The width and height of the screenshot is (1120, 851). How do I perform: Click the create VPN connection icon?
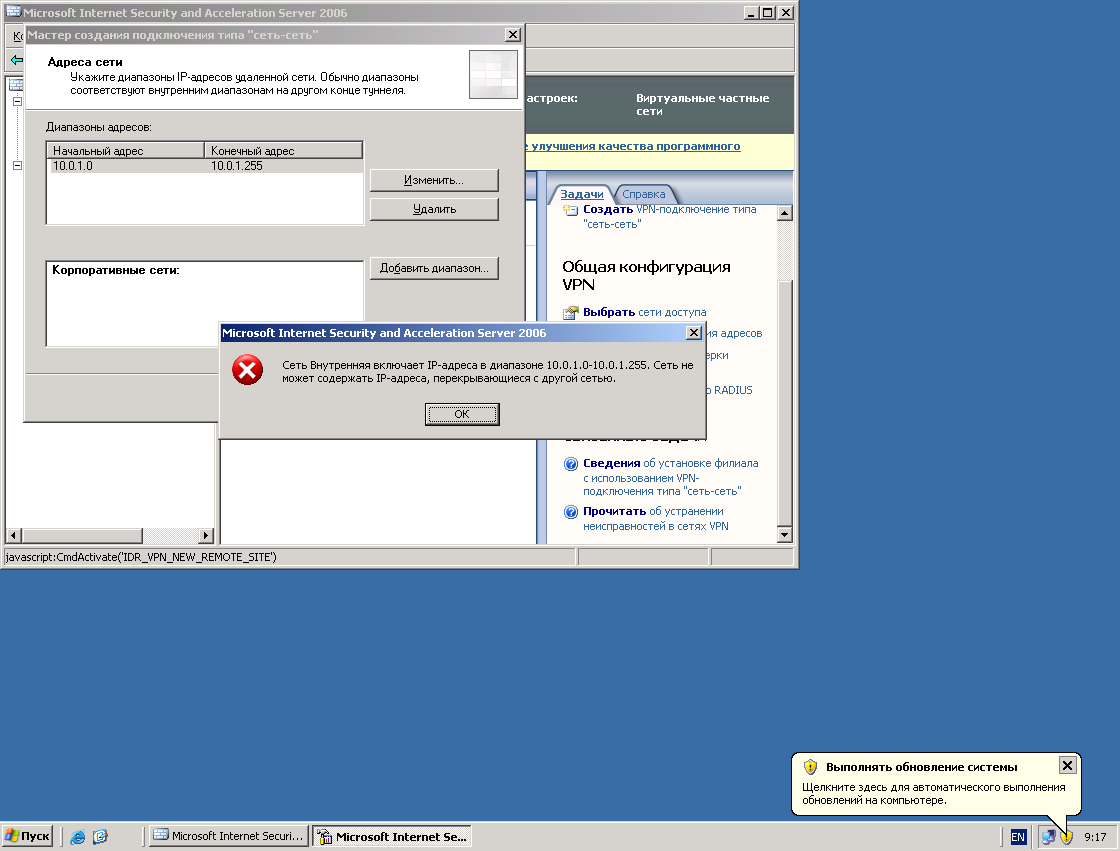coord(570,210)
